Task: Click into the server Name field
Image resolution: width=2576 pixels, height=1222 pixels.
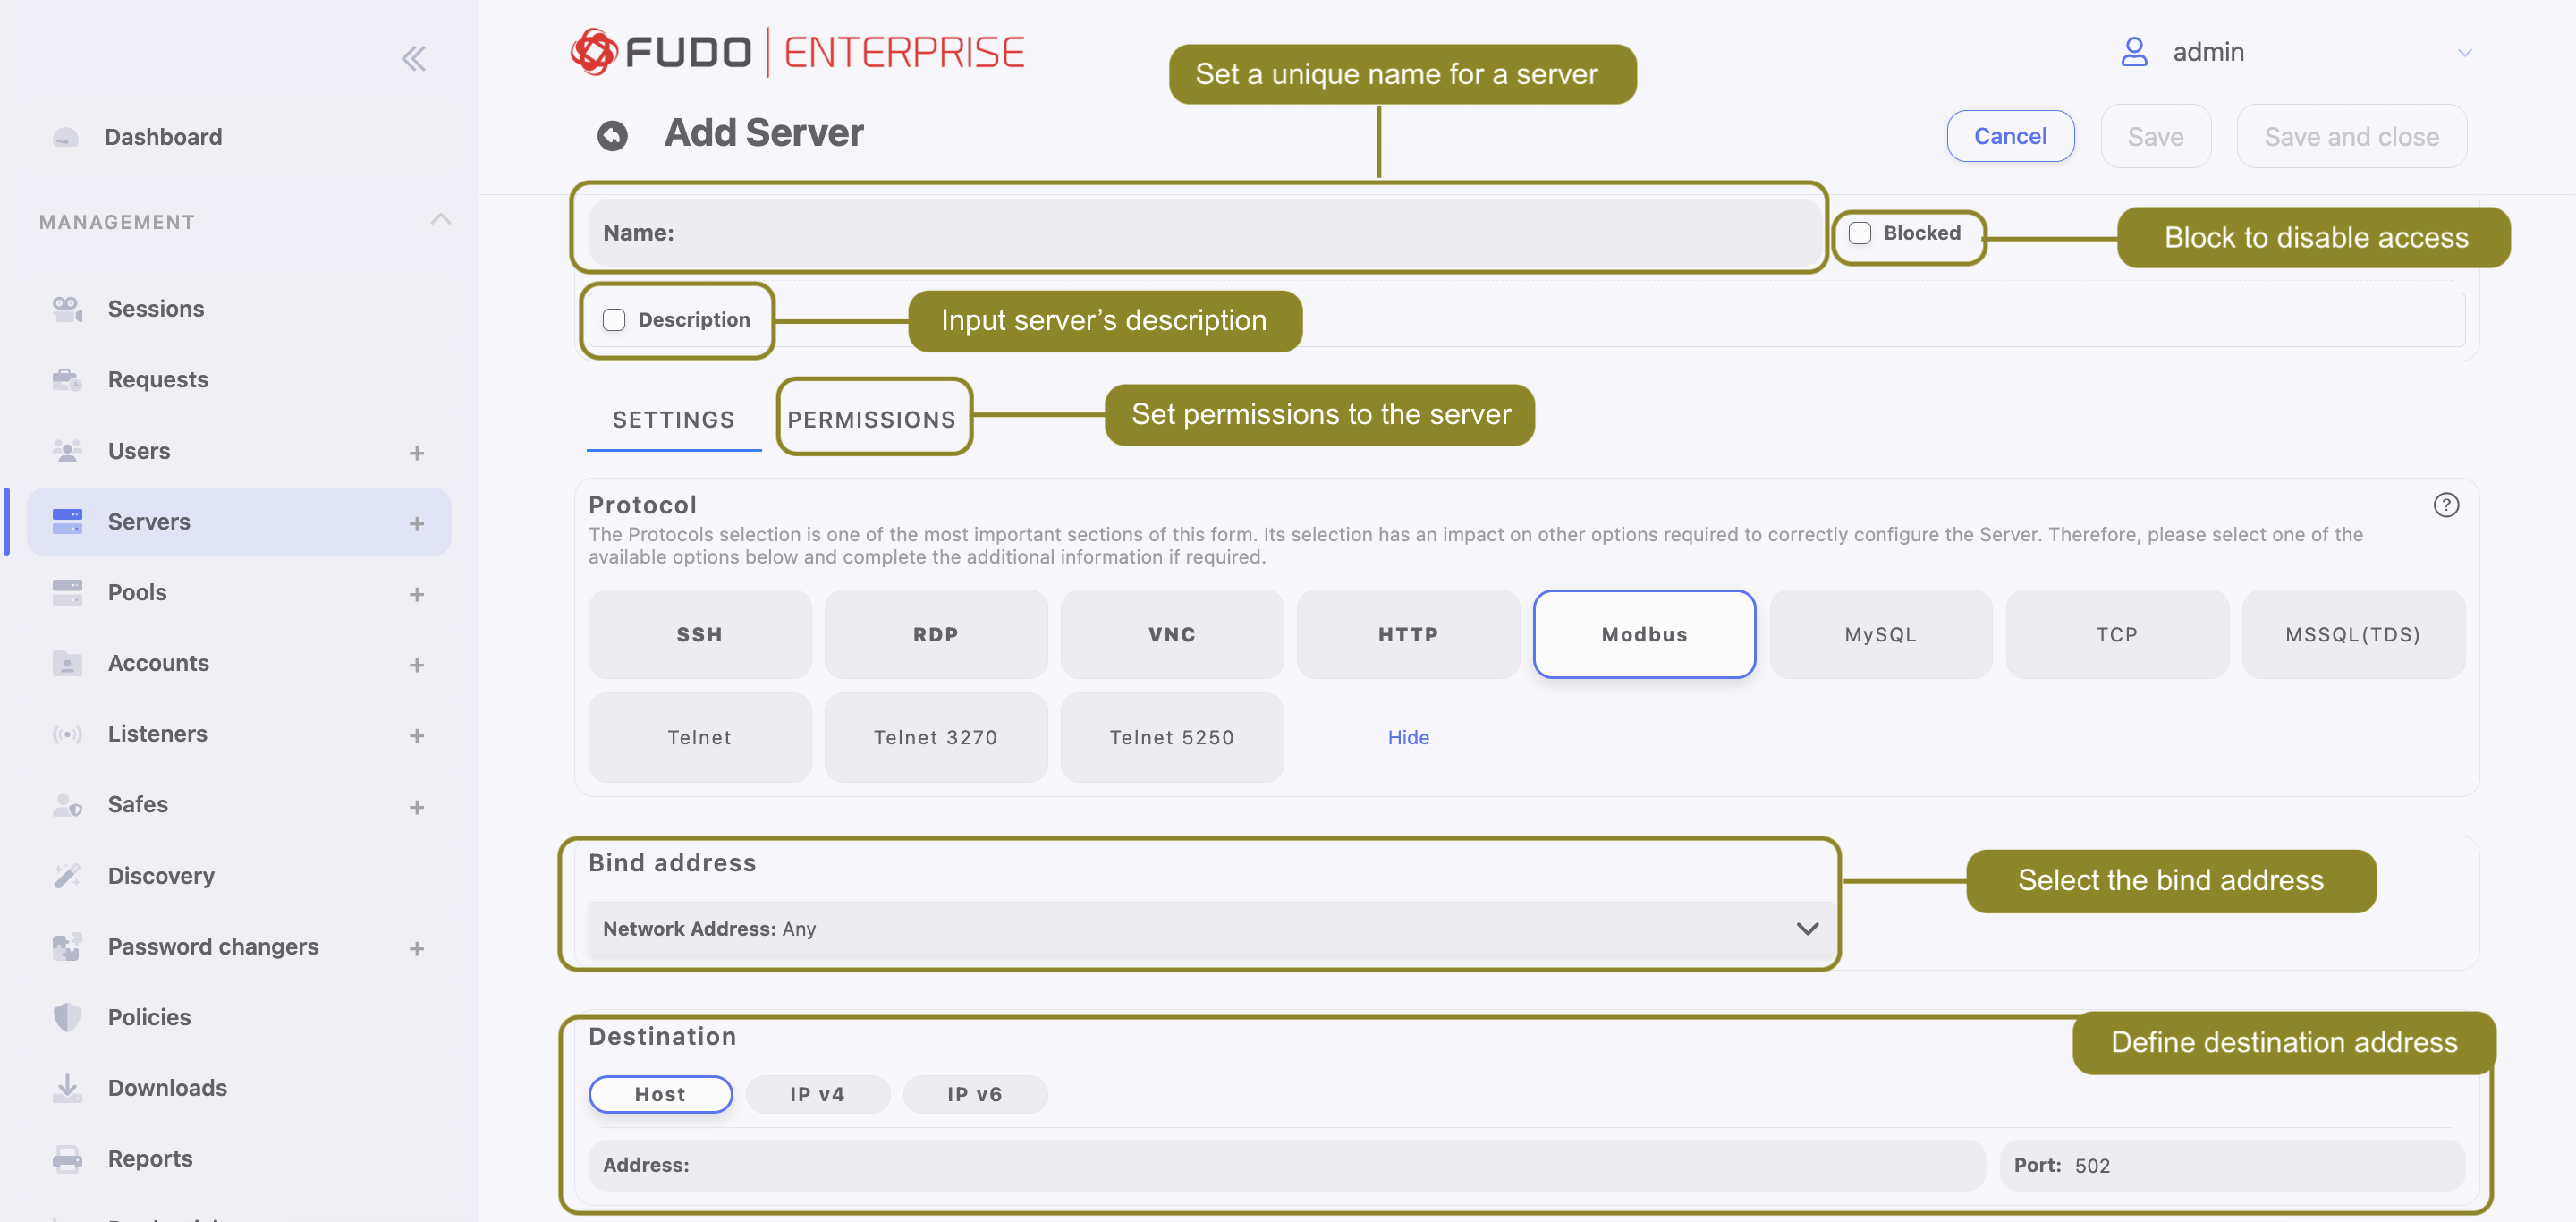Action: pyautogui.click(x=1204, y=233)
